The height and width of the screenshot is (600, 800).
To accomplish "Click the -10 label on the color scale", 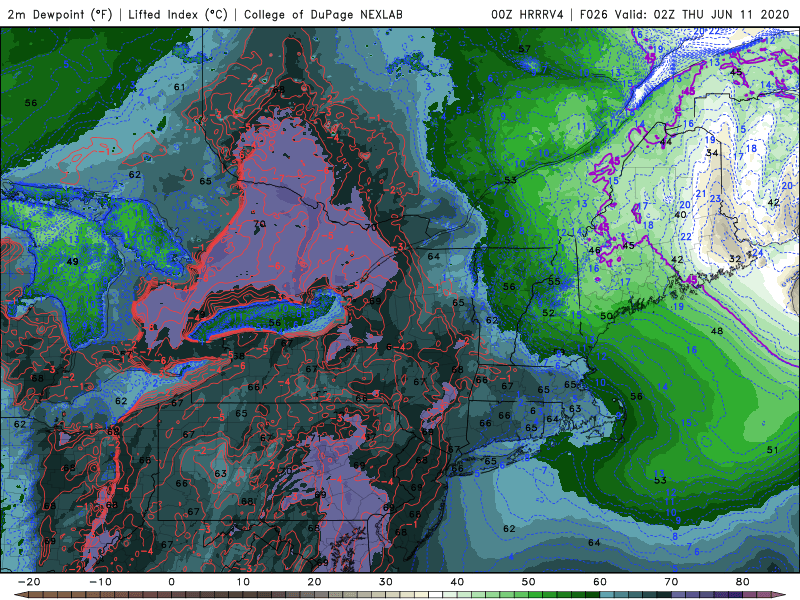I will pyautogui.click(x=100, y=582).
